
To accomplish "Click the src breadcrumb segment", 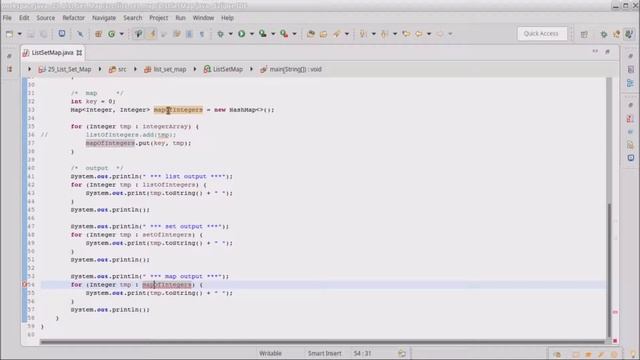I will [118, 69].
